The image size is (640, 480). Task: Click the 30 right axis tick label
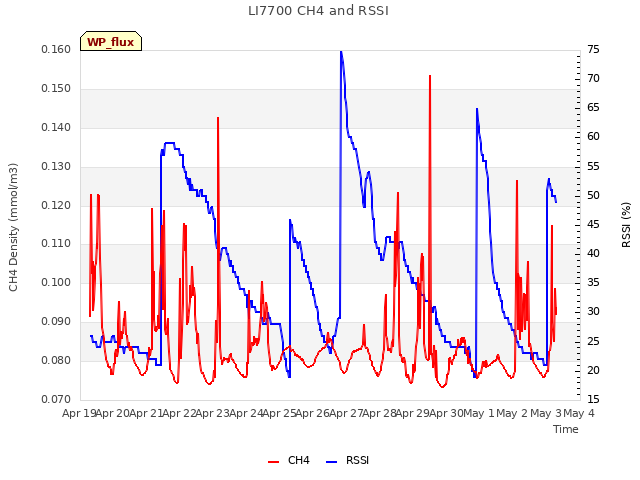click(x=593, y=311)
